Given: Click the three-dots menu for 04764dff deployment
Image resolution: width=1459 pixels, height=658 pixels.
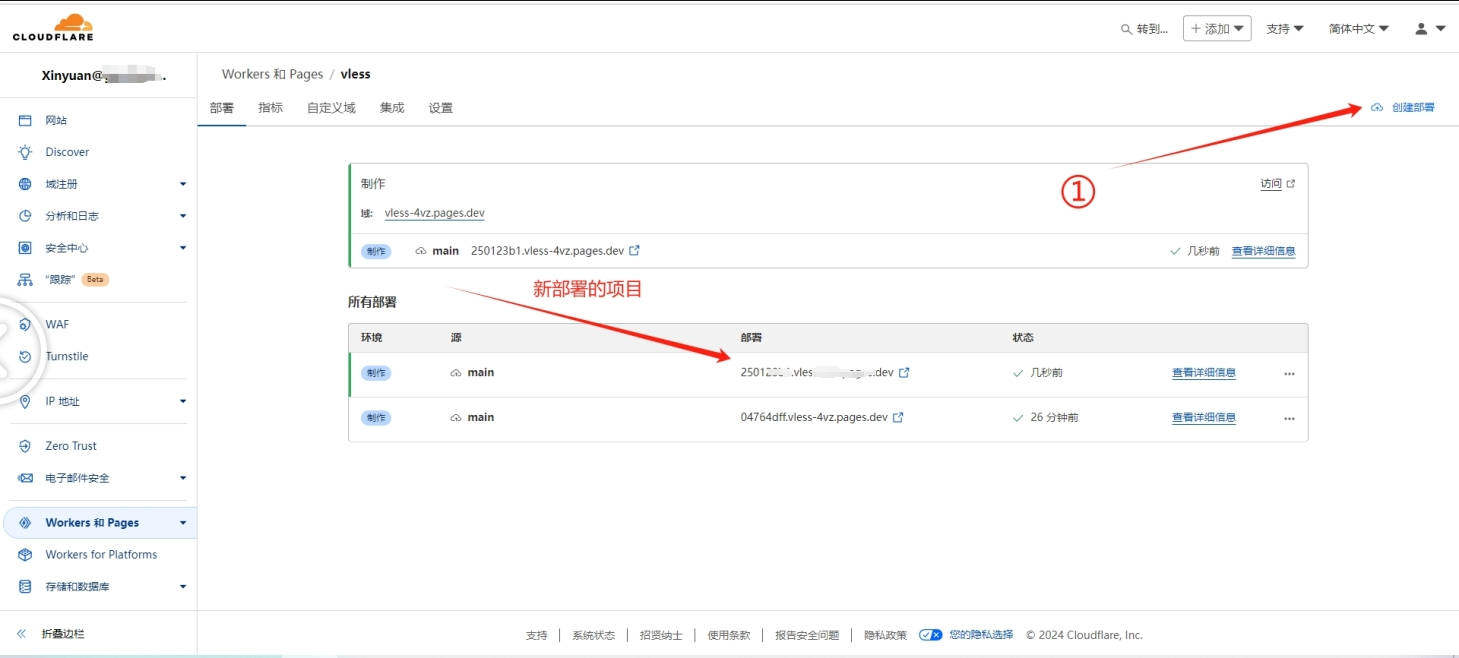Looking at the screenshot, I should pos(1289,418).
